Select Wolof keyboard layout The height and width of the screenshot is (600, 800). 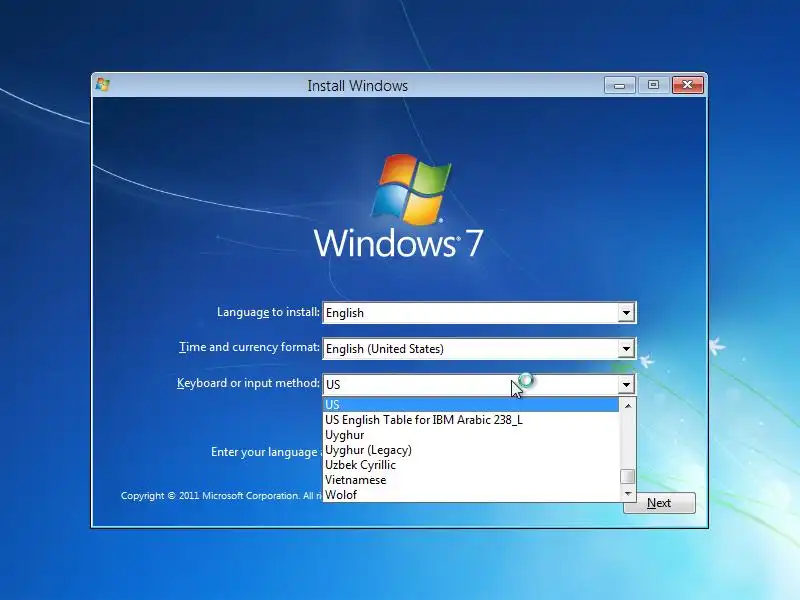coord(471,495)
